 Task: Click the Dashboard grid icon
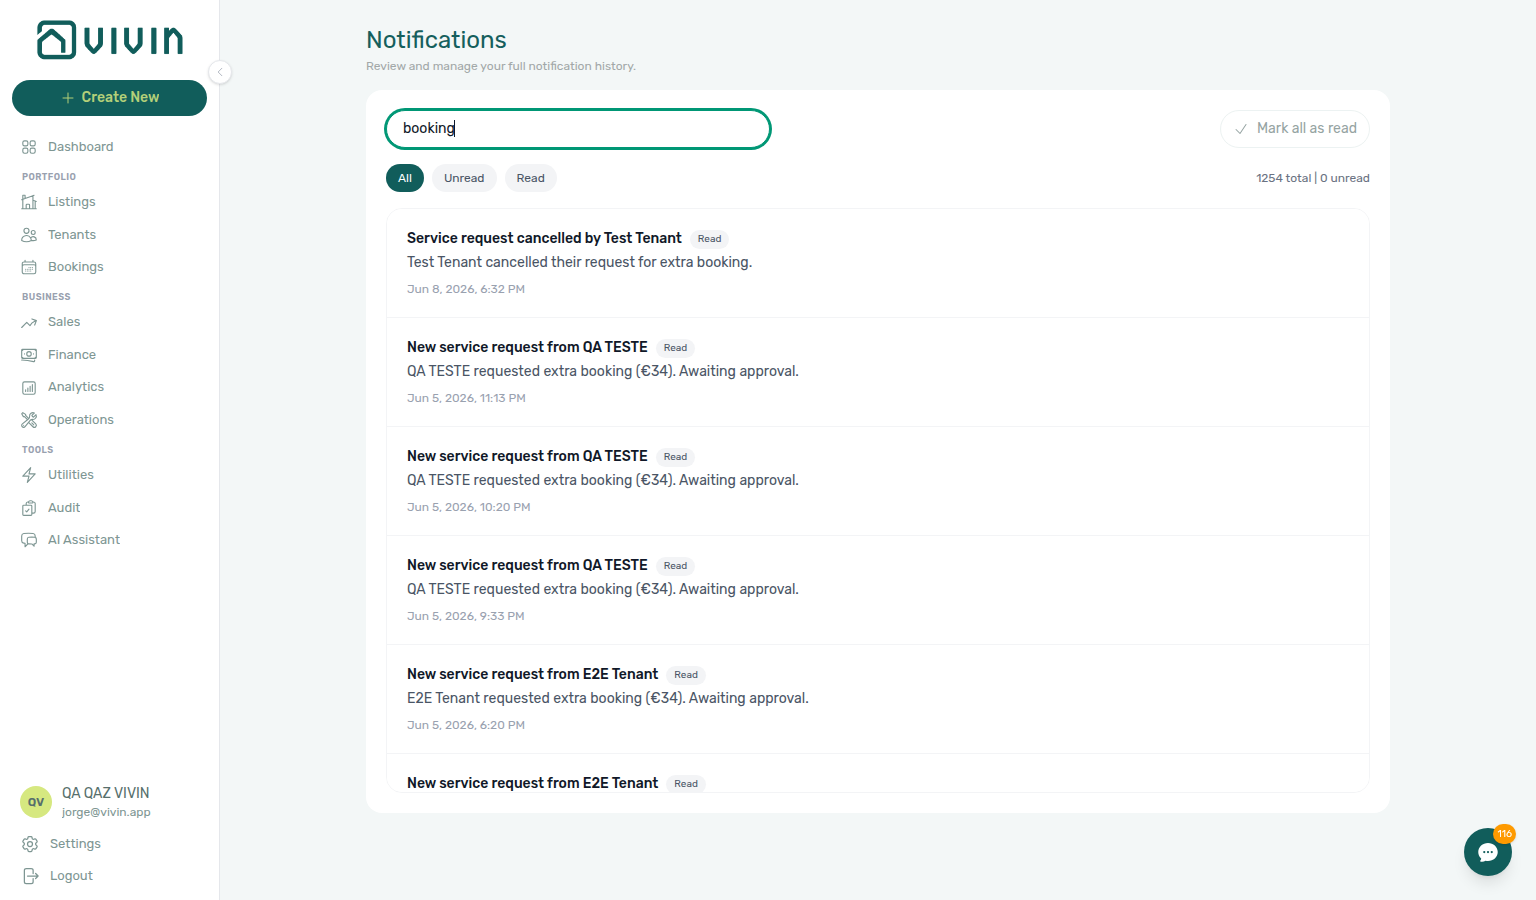(x=29, y=147)
